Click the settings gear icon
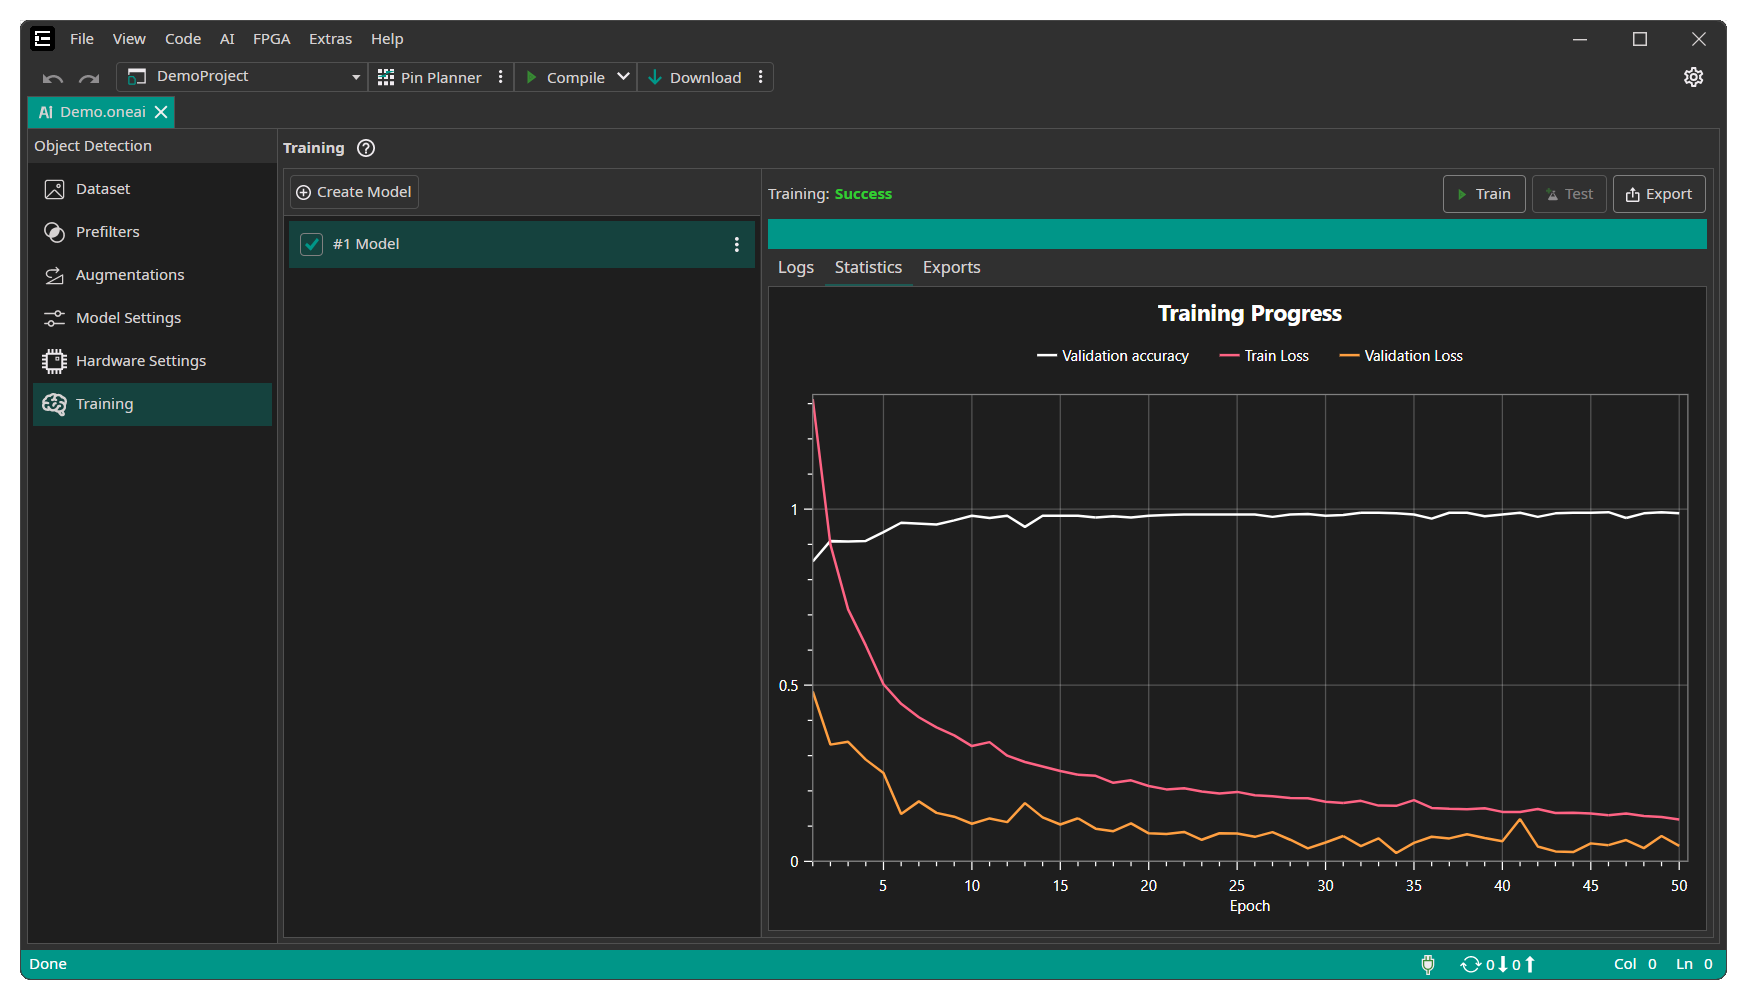 point(1693,77)
